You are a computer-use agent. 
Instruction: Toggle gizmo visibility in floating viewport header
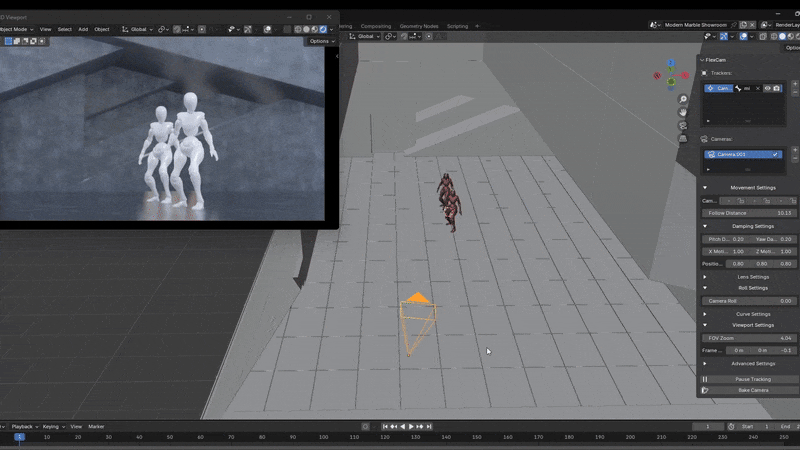coord(248,29)
